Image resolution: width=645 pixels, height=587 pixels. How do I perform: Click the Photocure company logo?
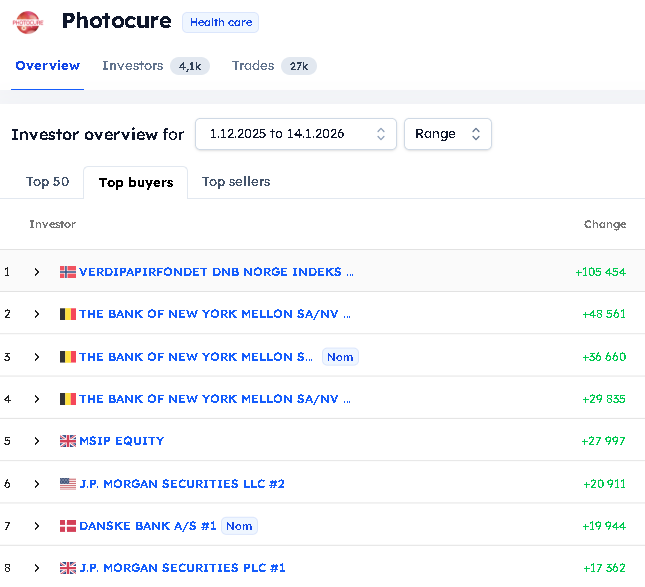(30, 21)
